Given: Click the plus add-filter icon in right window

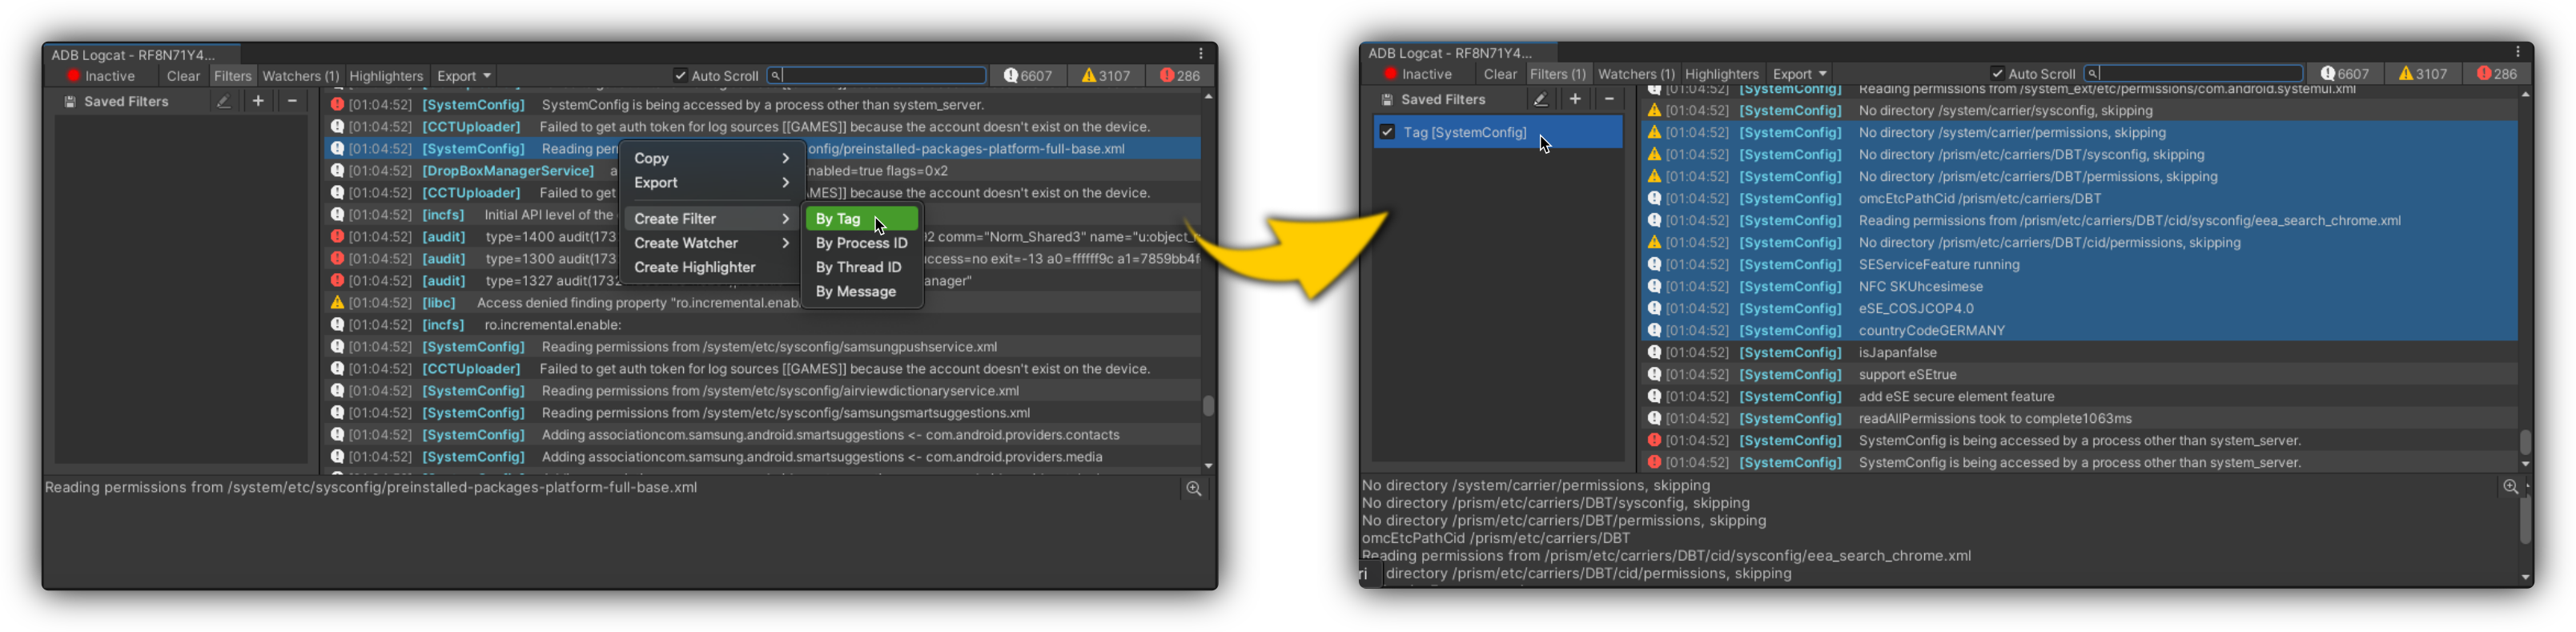Looking at the screenshot, I should pyautogui.click(x=1575, y=99).
